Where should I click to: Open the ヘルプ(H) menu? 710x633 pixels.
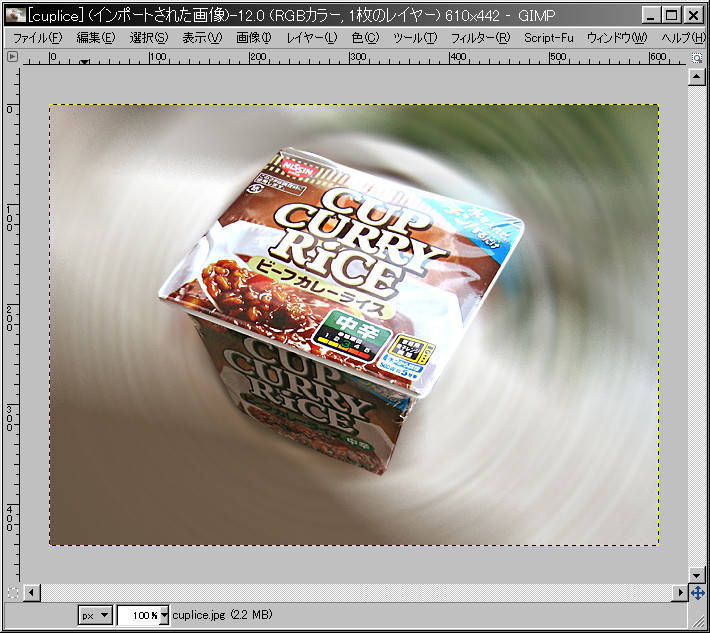coord(683,38)
